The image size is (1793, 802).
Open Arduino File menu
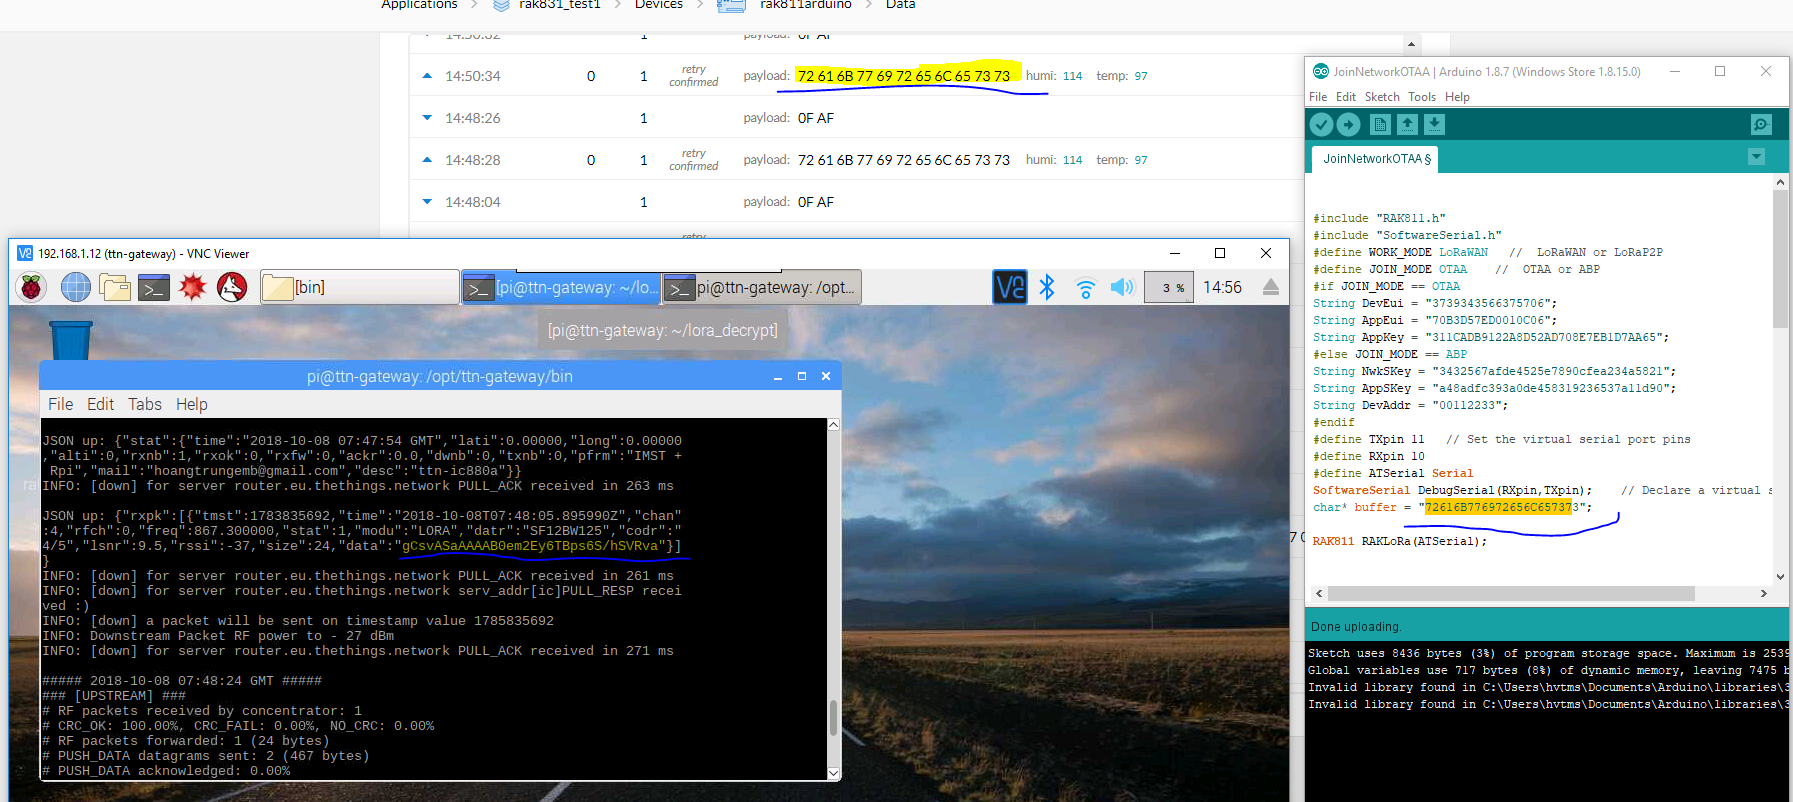click(x=1318, y=97)
